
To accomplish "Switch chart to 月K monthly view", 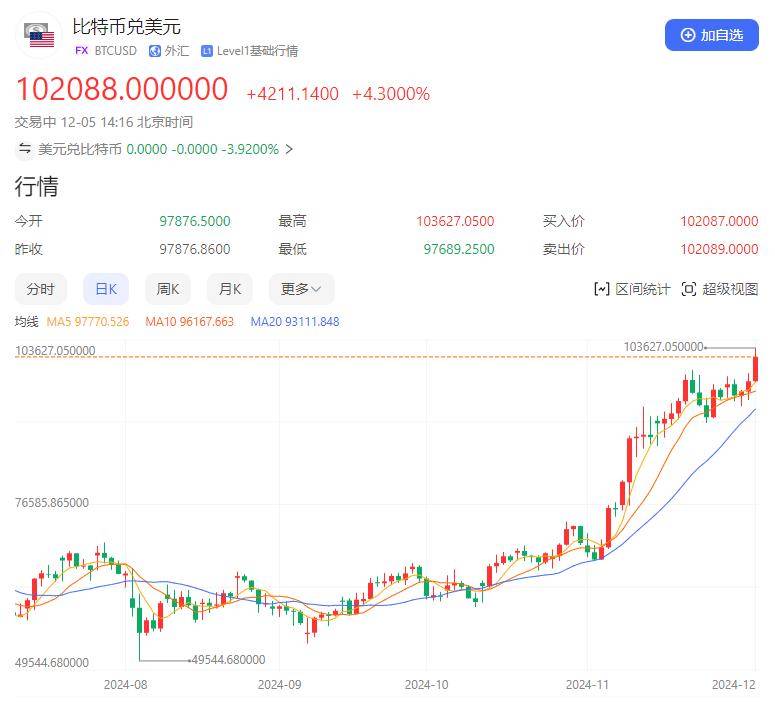I will coord(230,289).
